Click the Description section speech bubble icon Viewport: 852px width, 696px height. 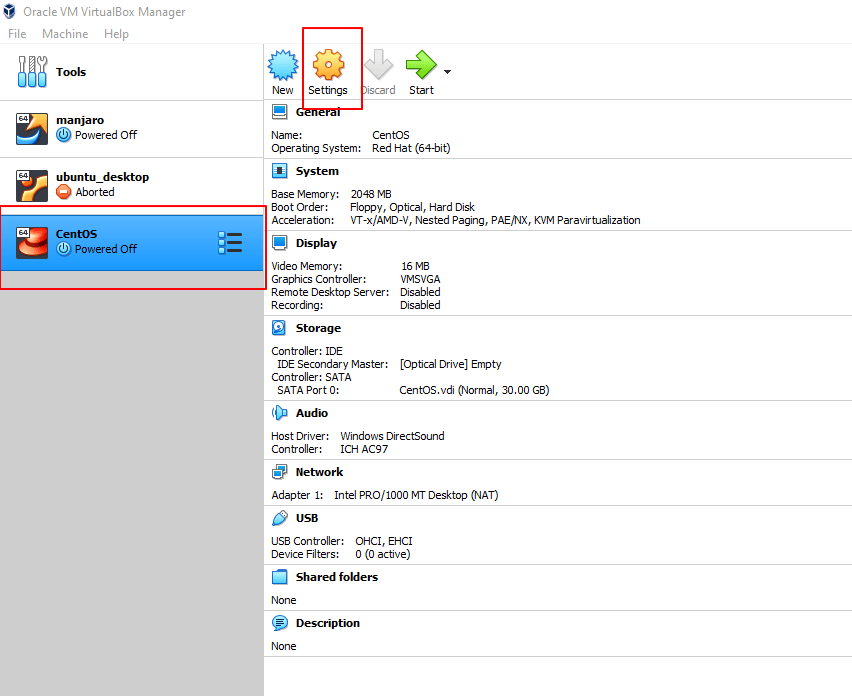[280, 623]
